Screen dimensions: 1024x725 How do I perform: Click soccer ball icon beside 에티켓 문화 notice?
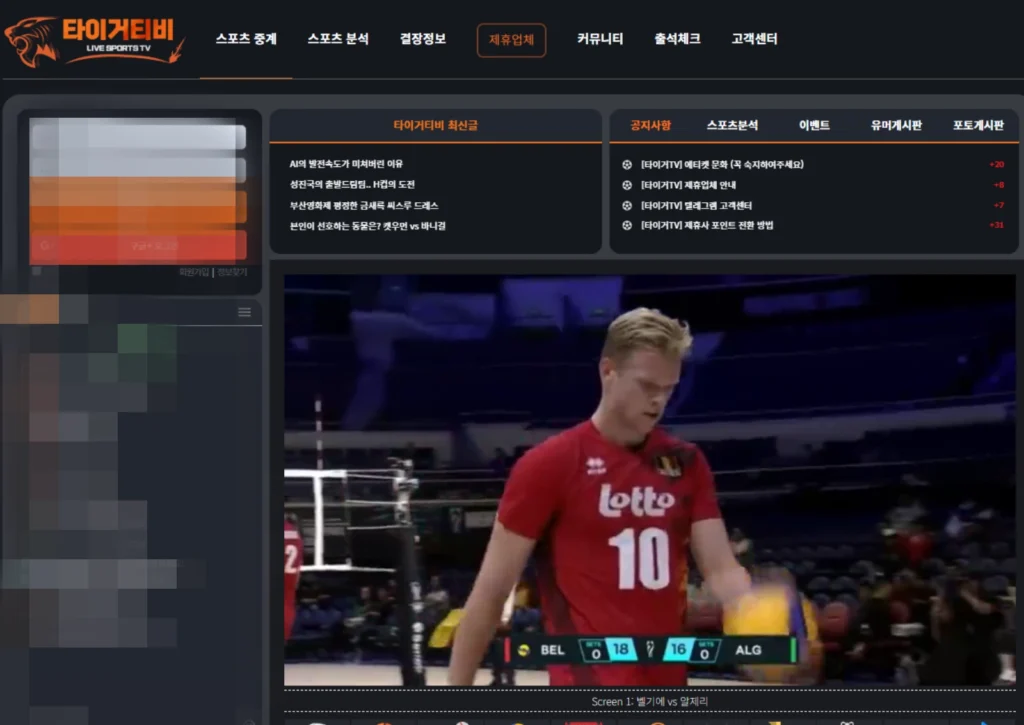point(627,164)
